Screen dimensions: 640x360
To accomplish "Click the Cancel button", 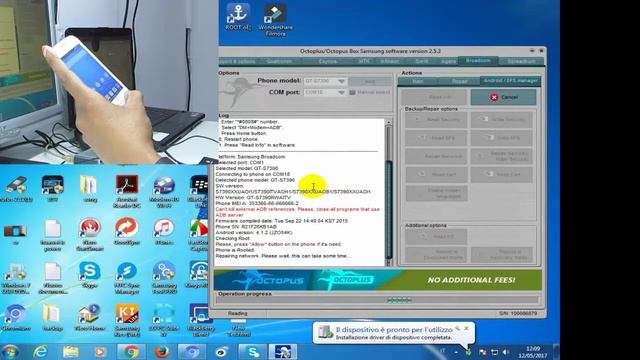I will coord(503,97).
